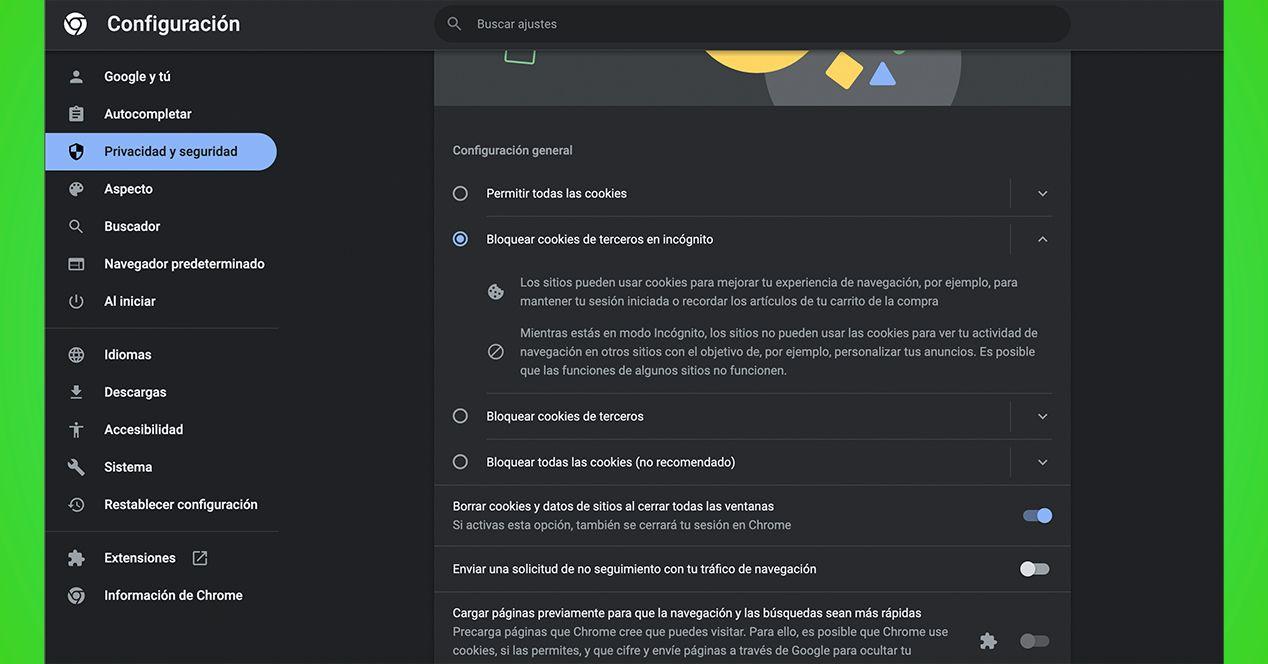Open Aspecto settings via its paint icon

(x=76, y=188)
